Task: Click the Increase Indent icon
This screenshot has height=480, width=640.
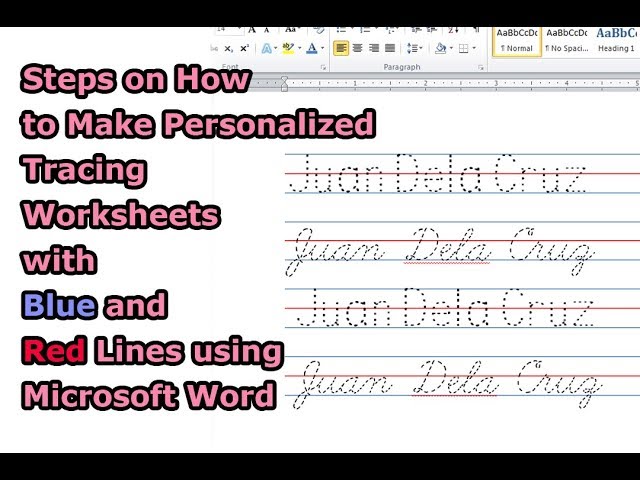Action: (x=432, y=30)
